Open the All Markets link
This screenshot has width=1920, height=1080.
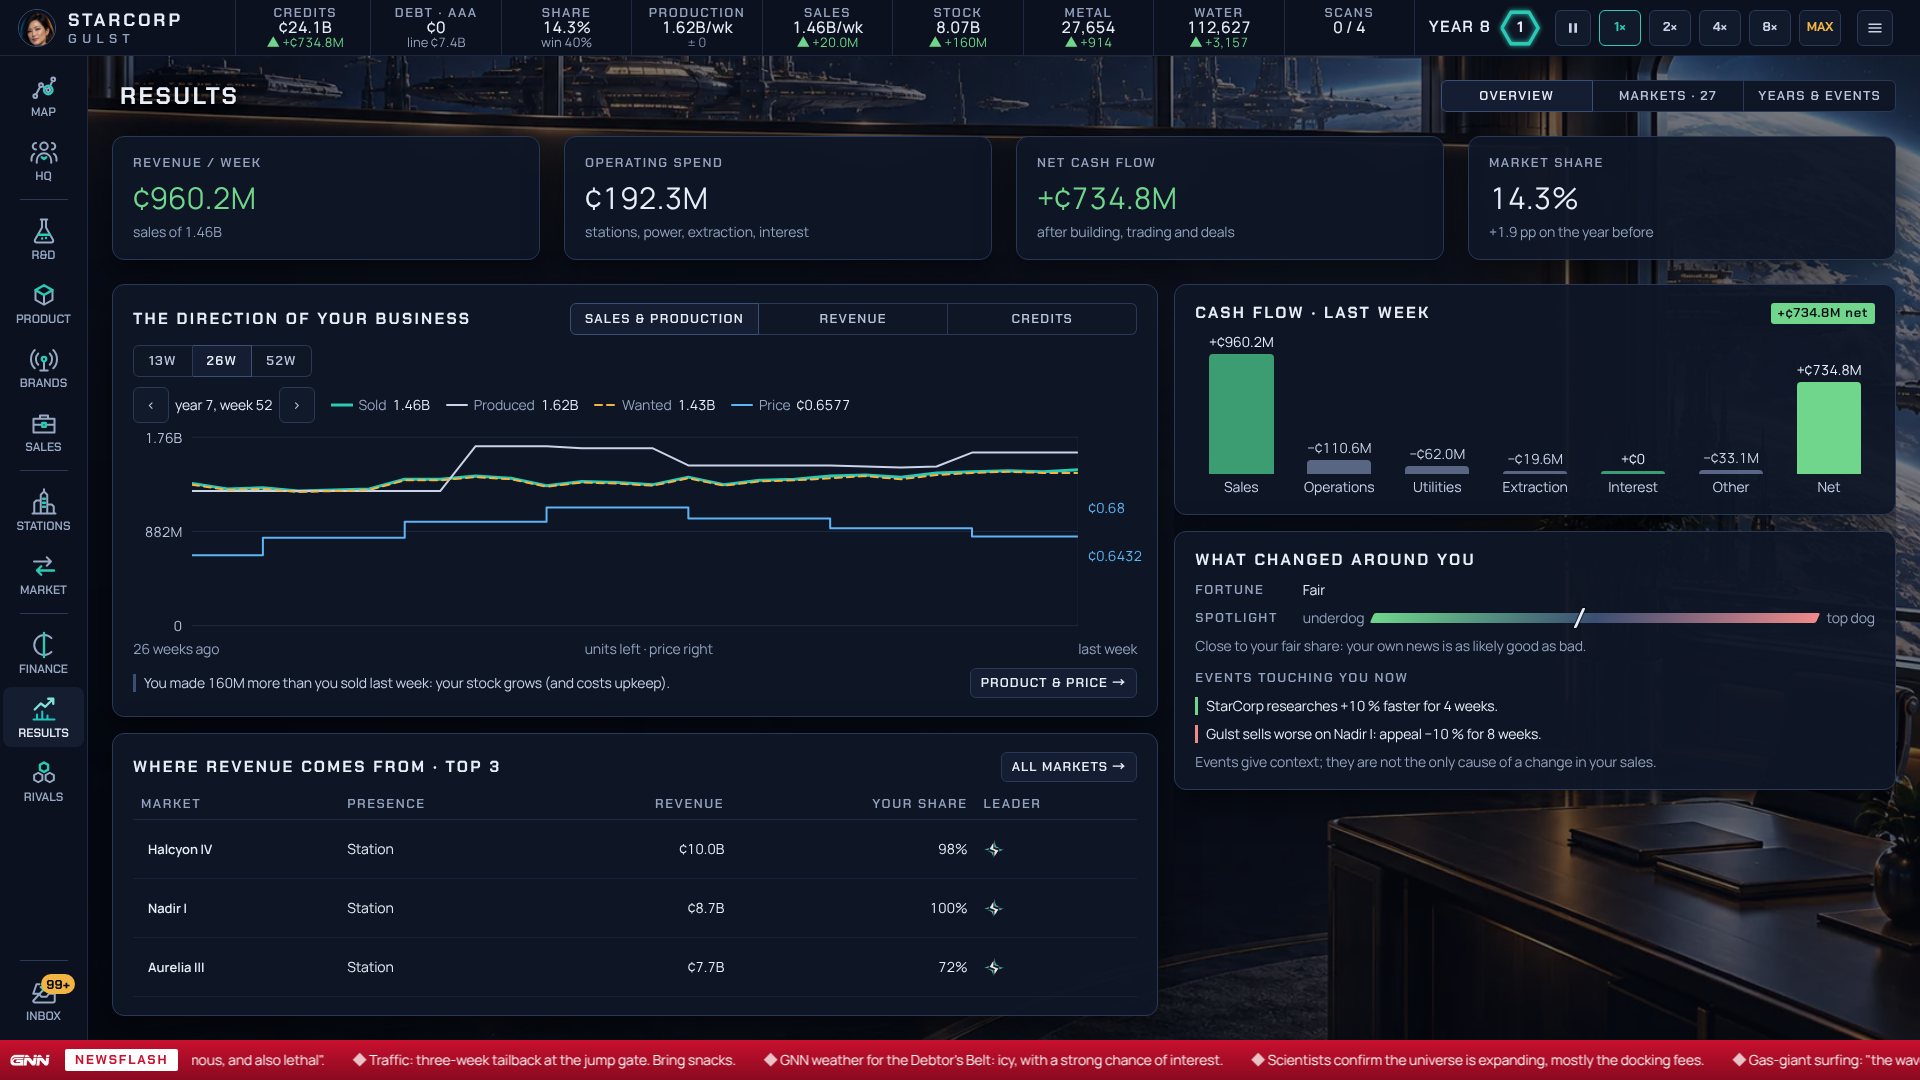click(1068, 767)
